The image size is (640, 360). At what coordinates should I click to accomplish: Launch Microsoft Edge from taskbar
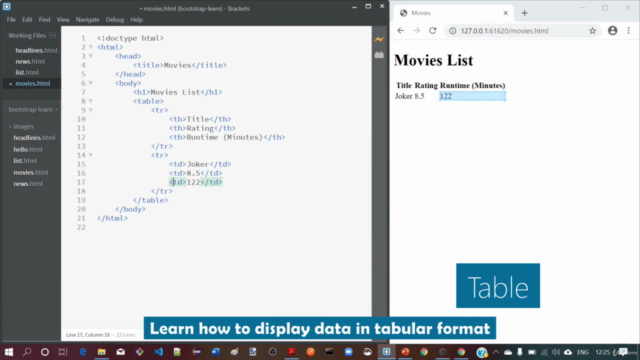(83, 352)
